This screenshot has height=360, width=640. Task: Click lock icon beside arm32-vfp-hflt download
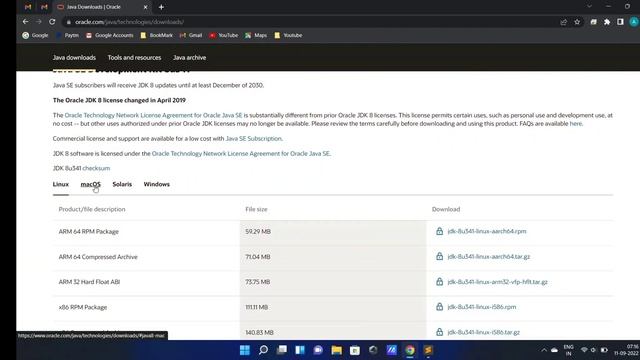[x=439, y=282]
